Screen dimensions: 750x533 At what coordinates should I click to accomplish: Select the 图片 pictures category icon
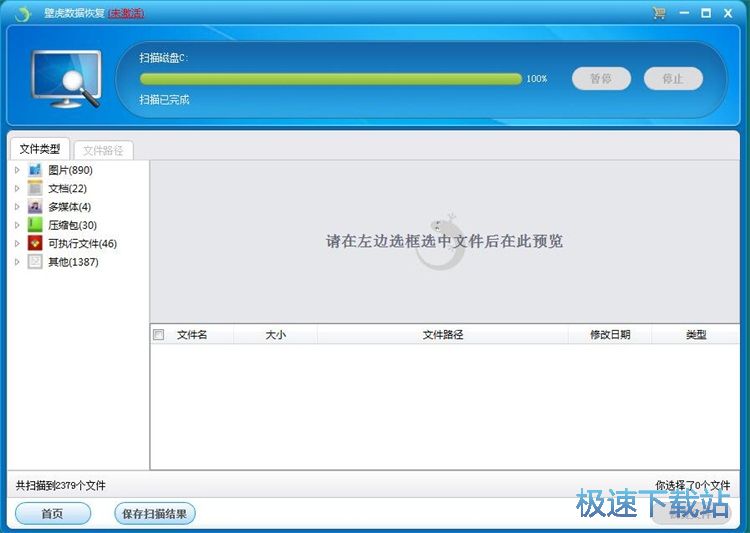coord(35,170)
